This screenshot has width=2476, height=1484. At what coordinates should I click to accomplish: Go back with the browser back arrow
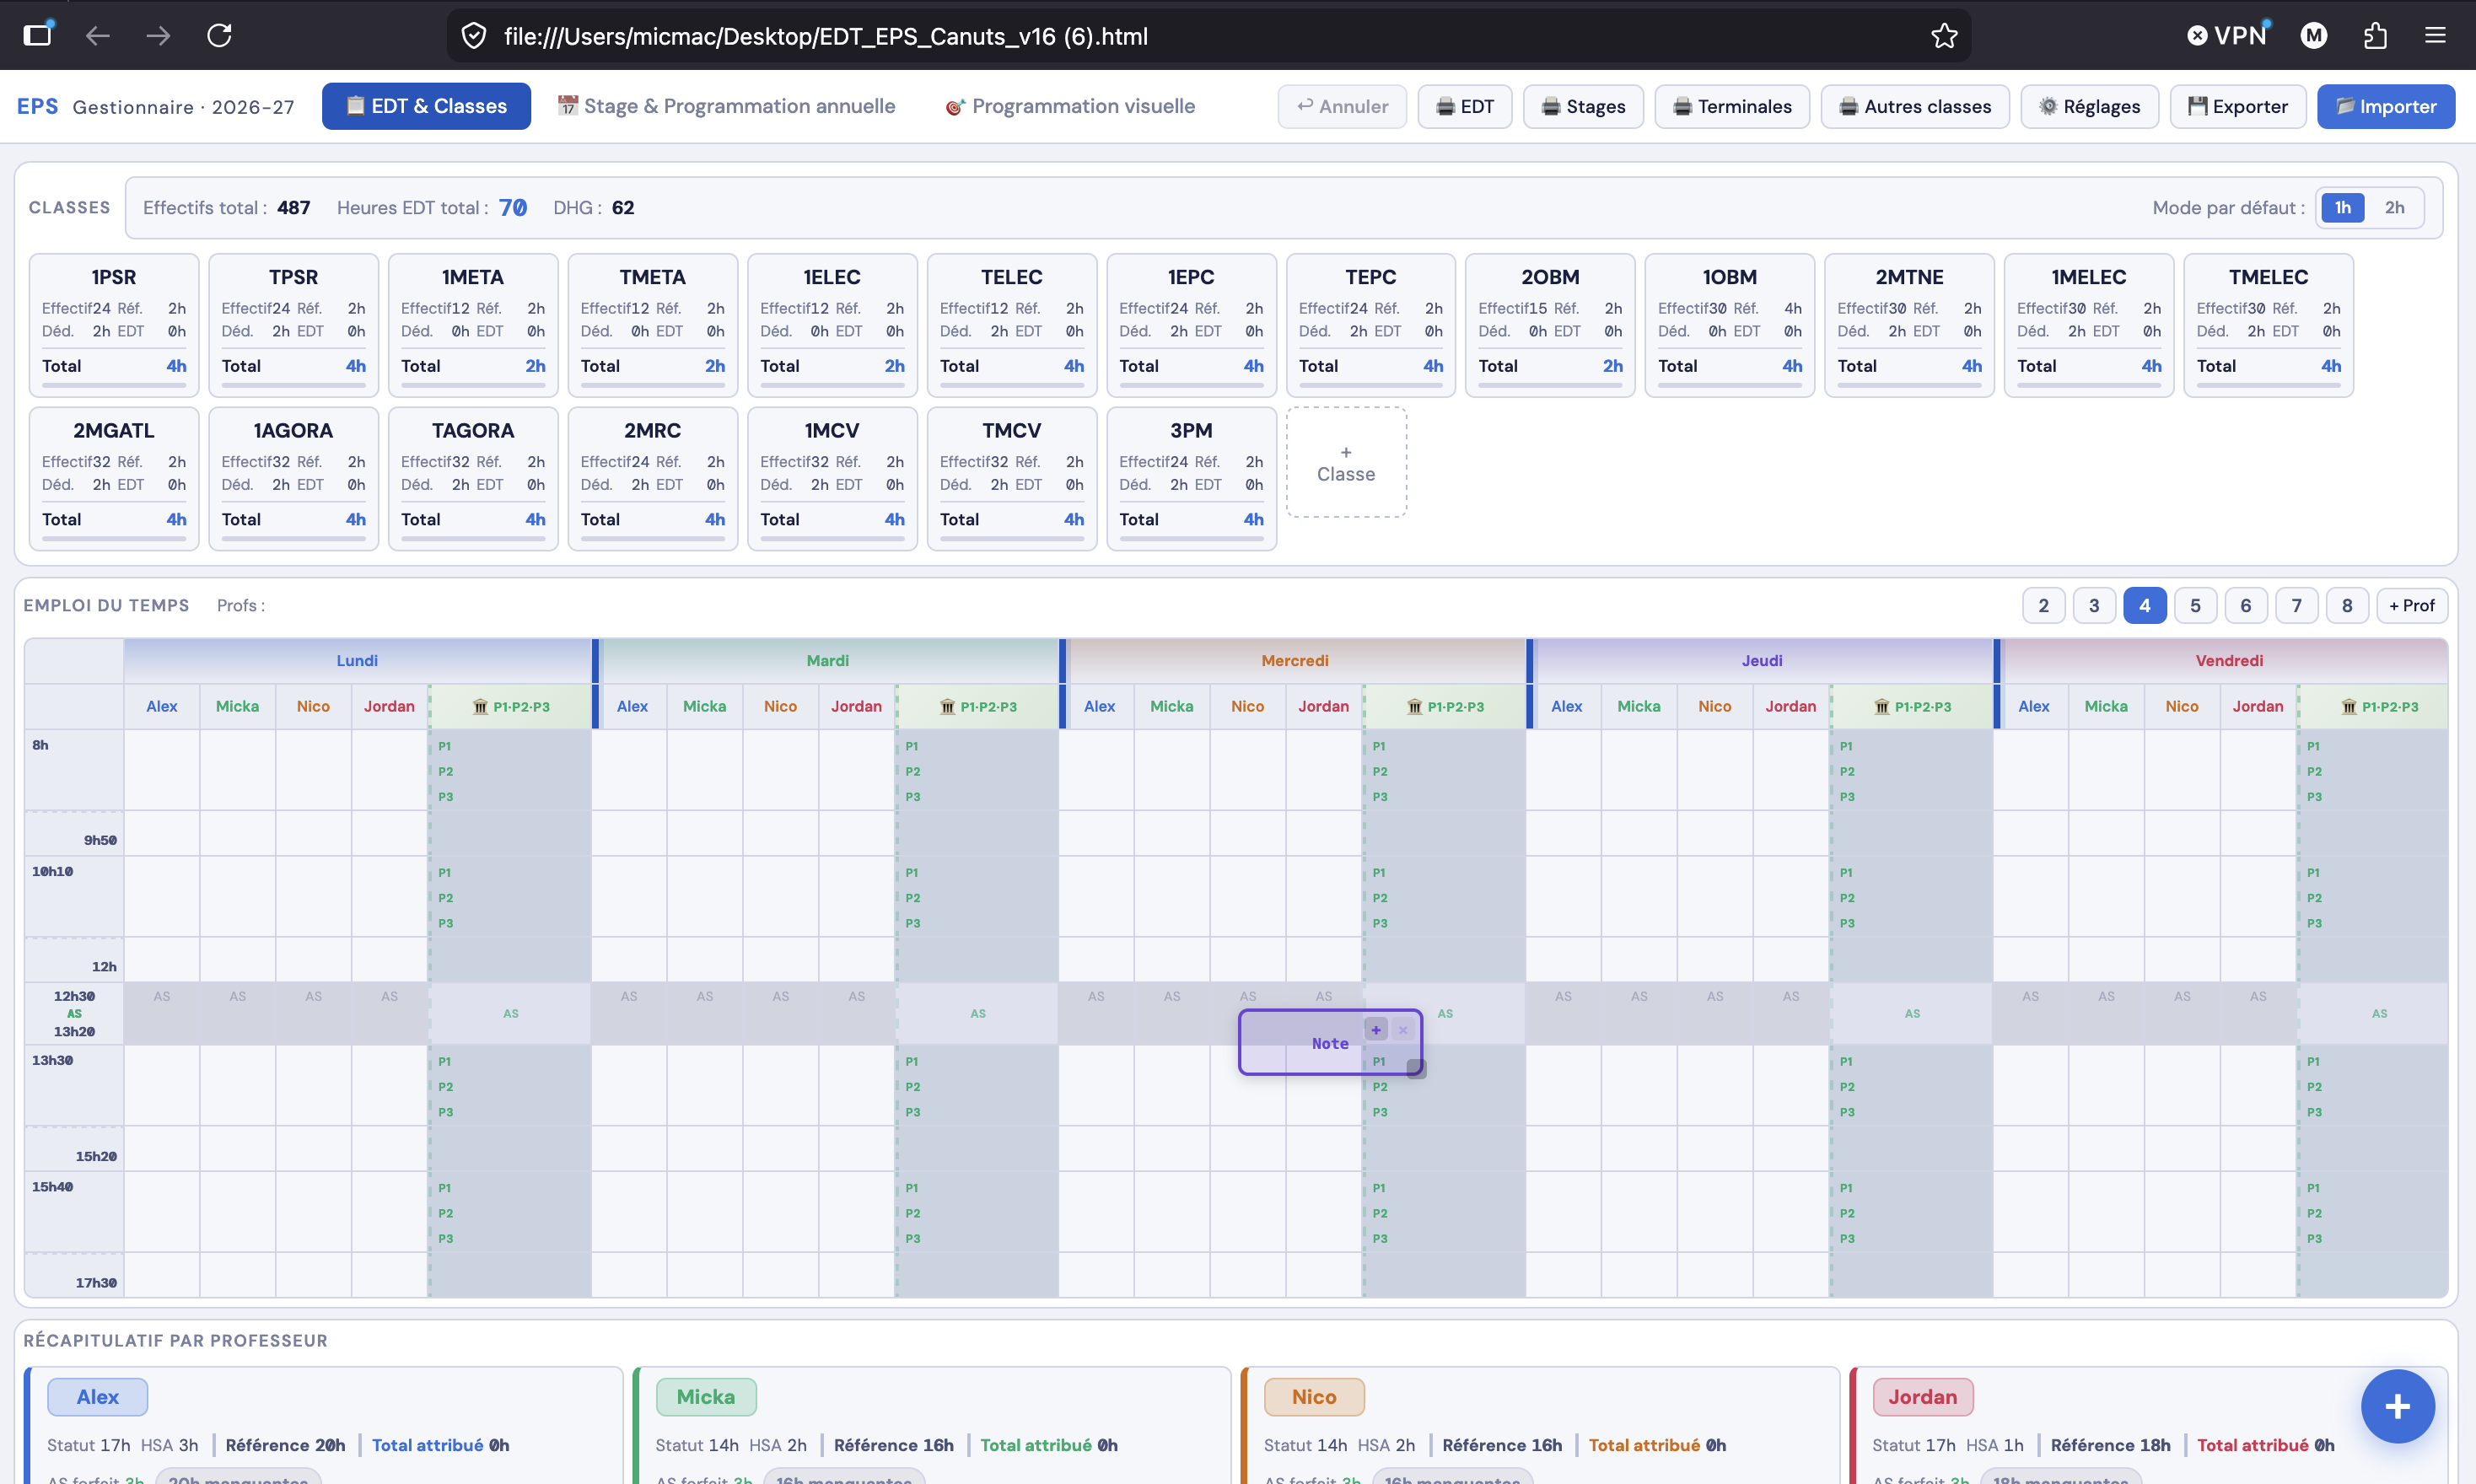tap(97, 35)
